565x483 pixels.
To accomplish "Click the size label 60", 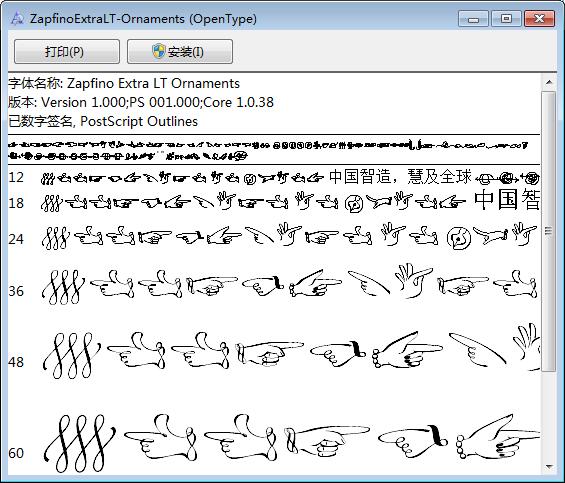I will pos(16,453).
